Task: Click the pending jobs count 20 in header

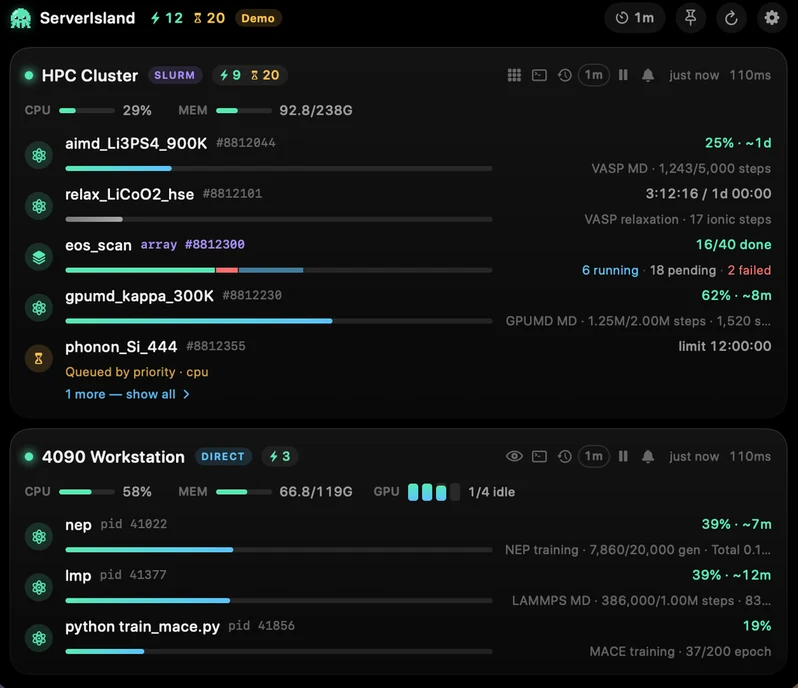Action: [x=209, y=18]
